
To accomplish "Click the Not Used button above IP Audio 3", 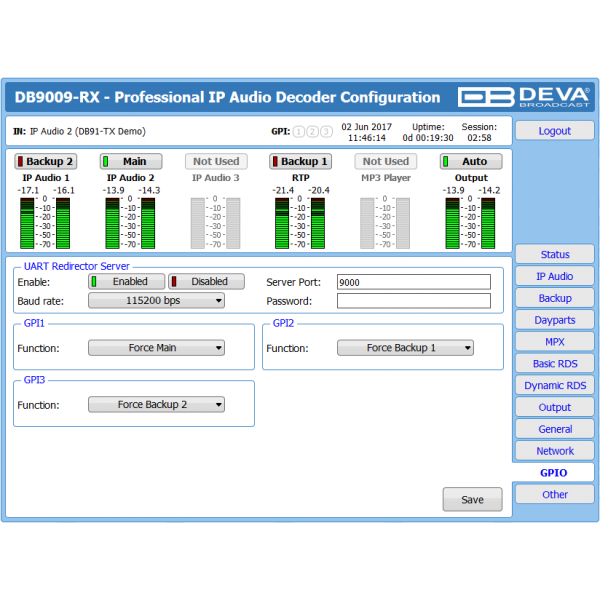I will coord(216,161).
